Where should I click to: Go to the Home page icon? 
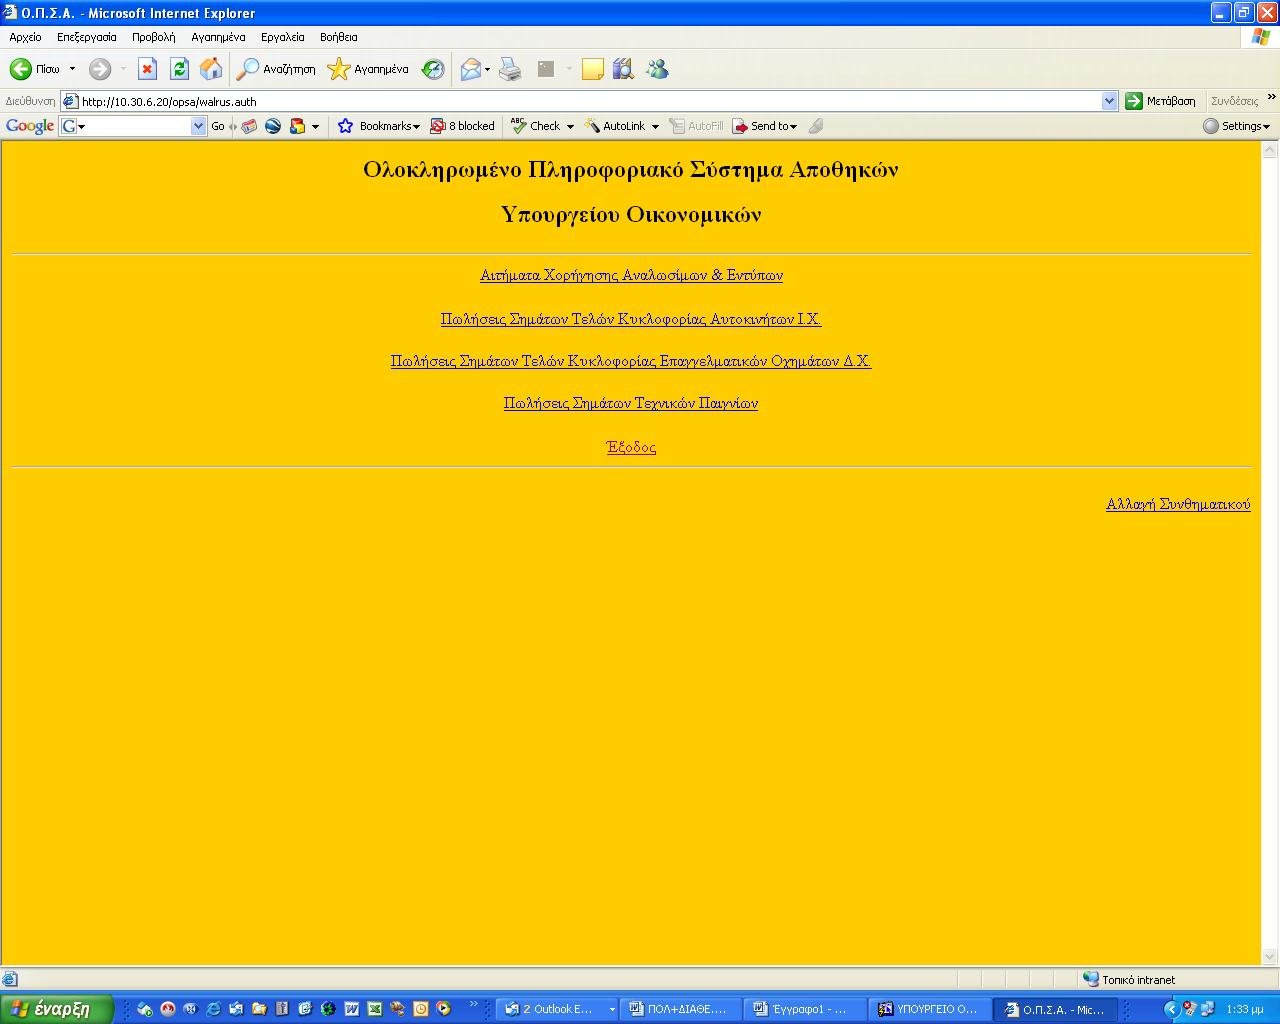[211, 69]
